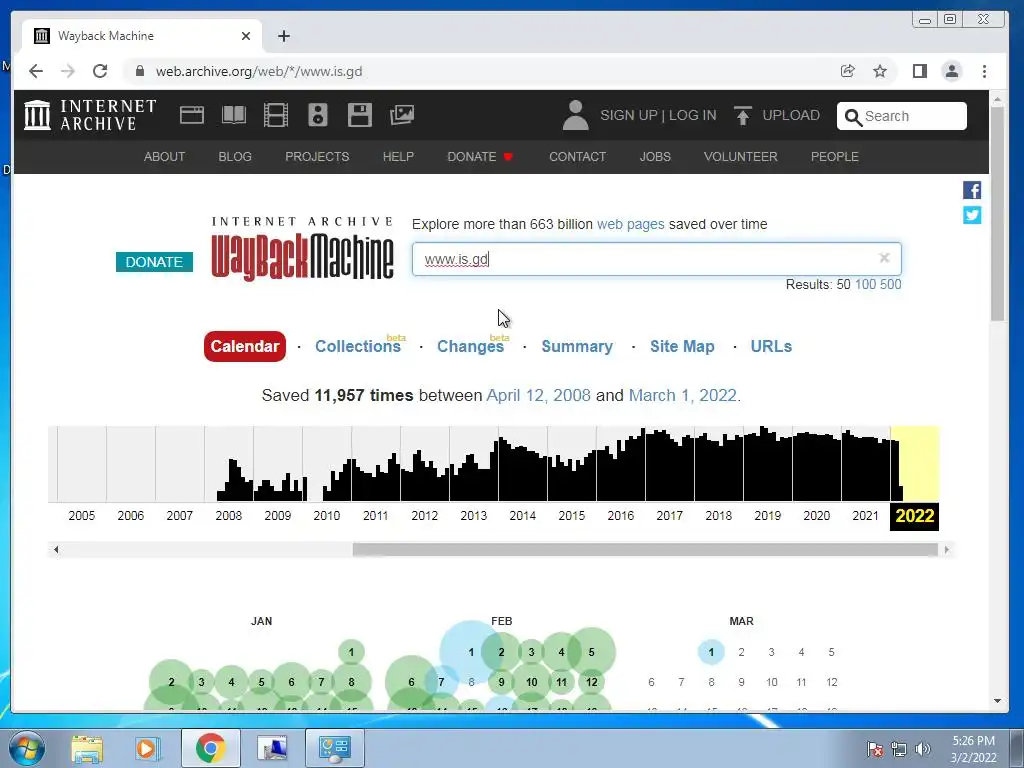Open Windows Media Player from taskbar
The width and height of the screenshot is (1024, 768).
tap(147, 748)
